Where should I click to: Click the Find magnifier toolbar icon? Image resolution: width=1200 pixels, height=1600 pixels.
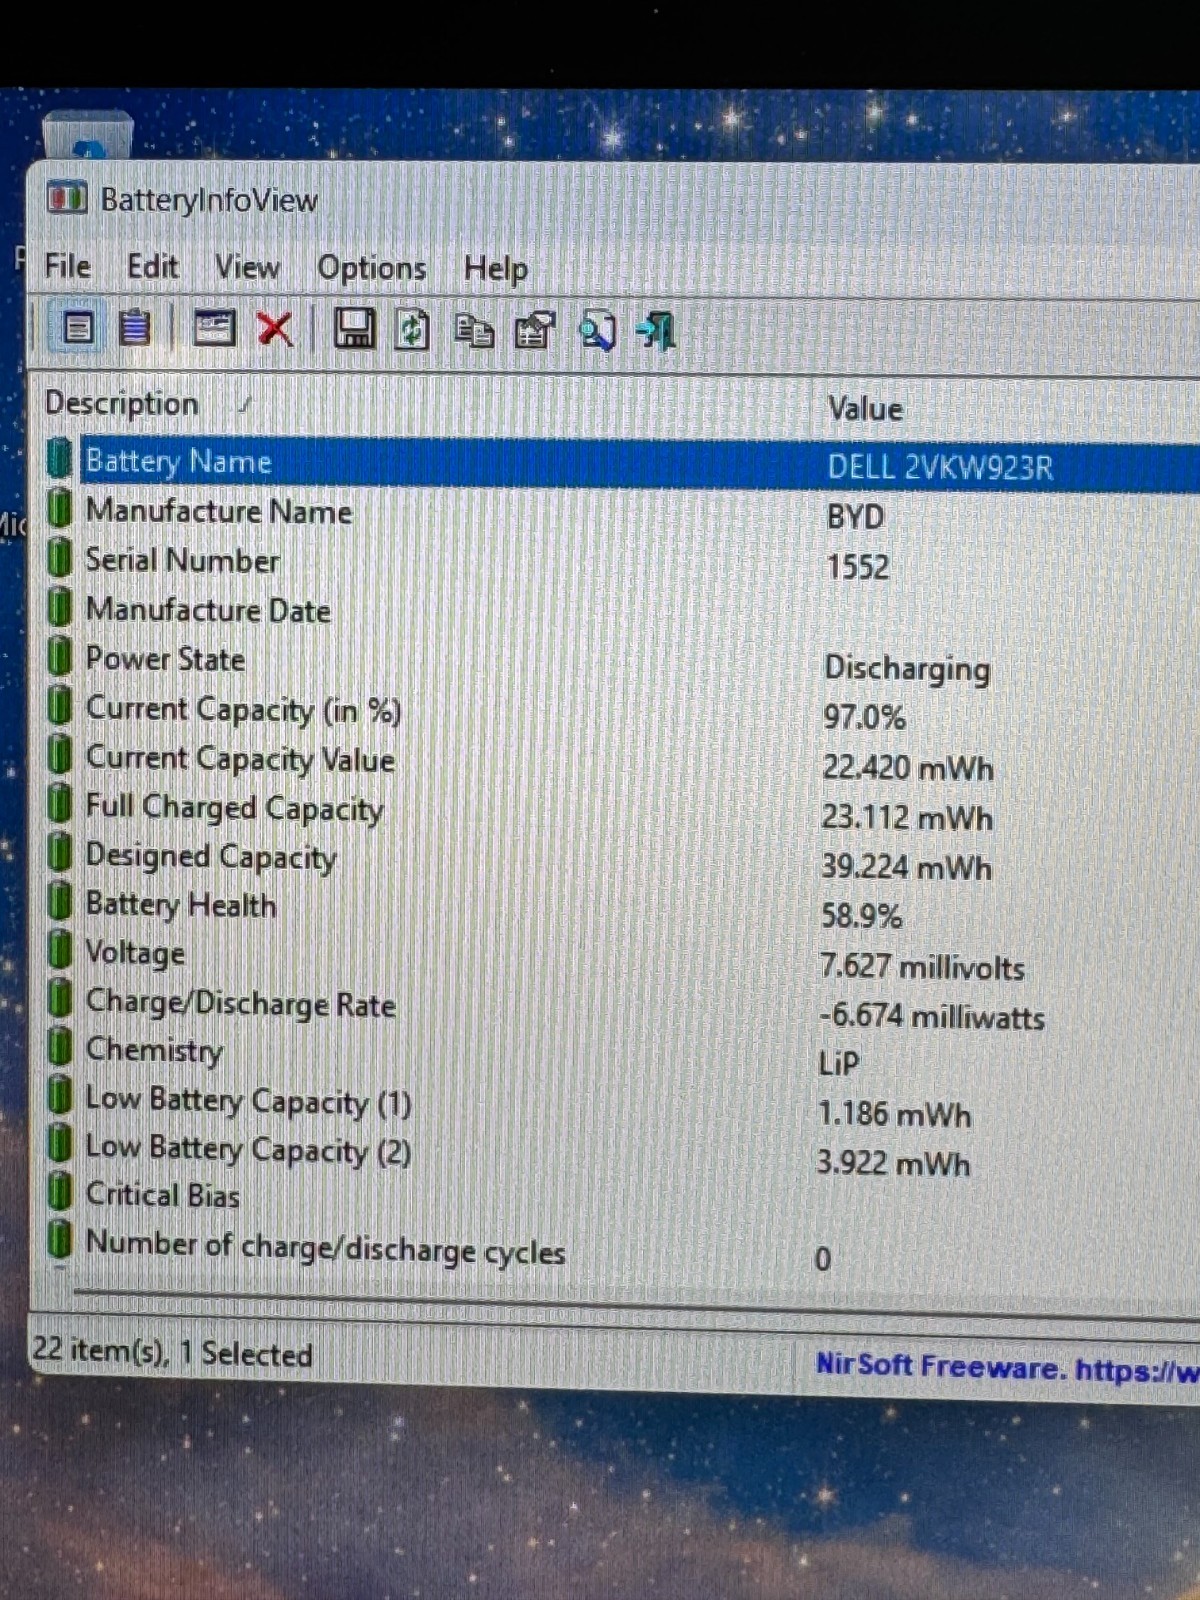pos(597,331)
